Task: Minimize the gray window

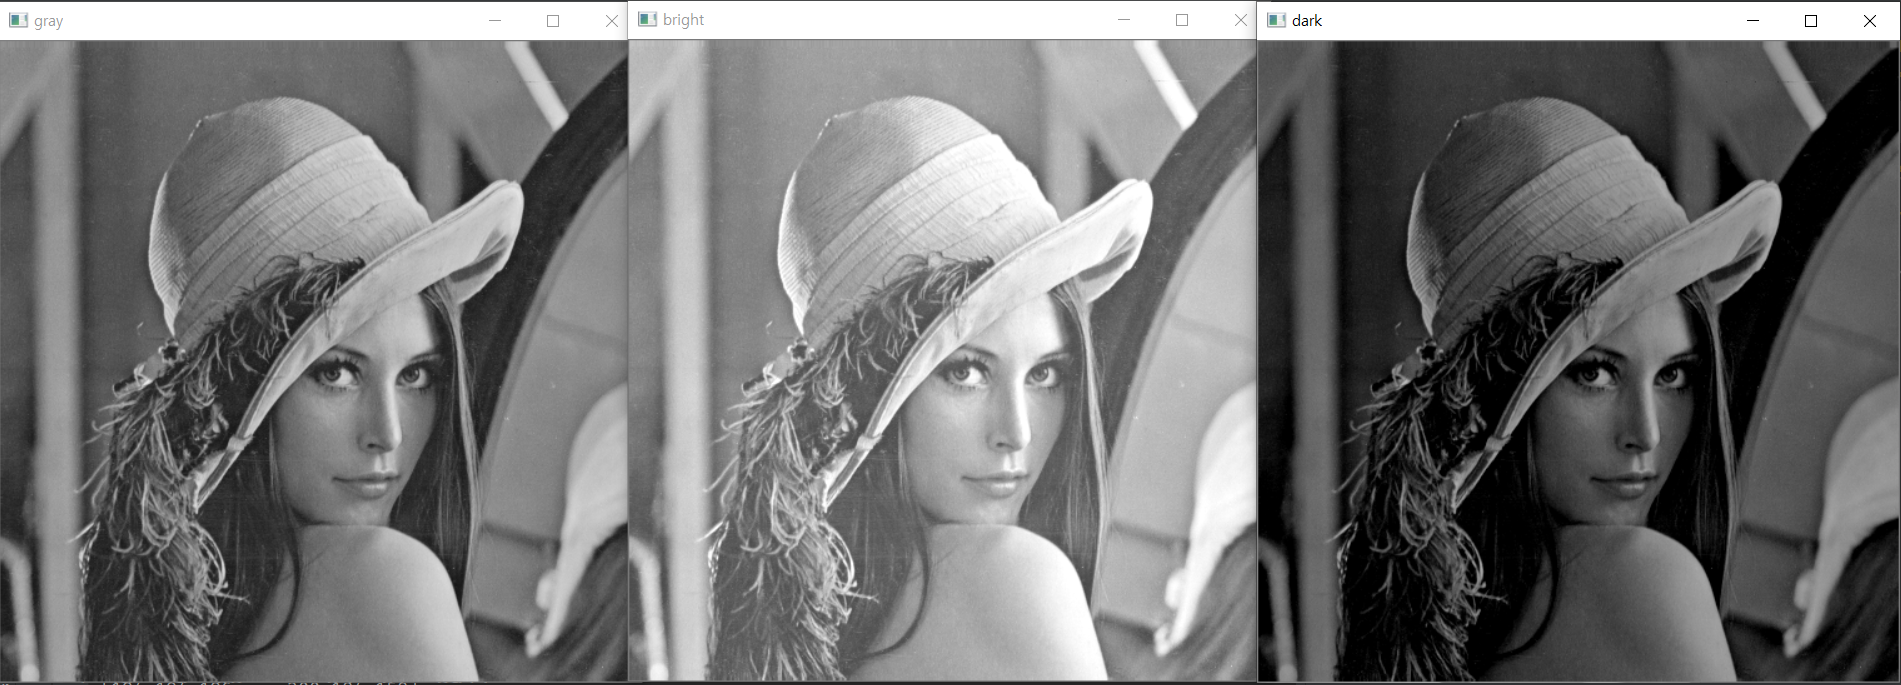Action: tap(495, 20)
